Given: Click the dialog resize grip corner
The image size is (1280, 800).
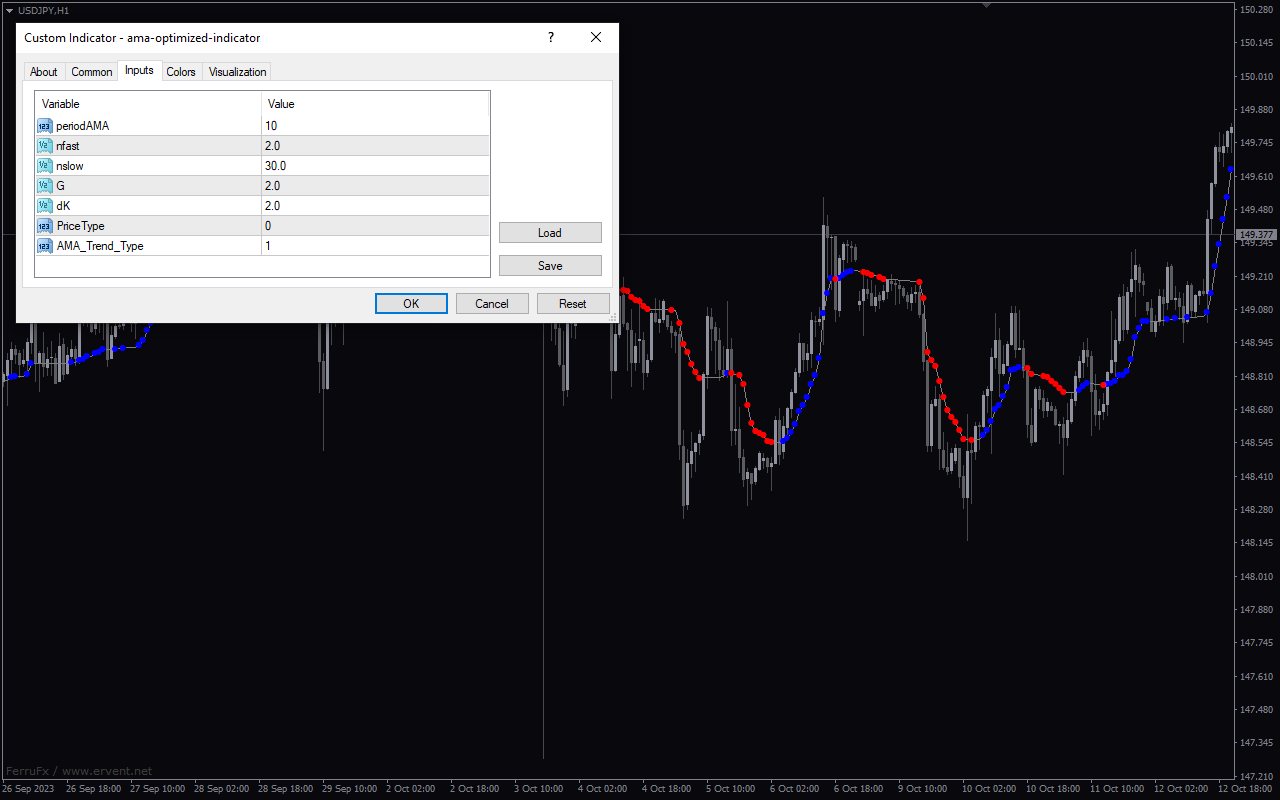Looking at the screenshot, I should pos(613,317).
